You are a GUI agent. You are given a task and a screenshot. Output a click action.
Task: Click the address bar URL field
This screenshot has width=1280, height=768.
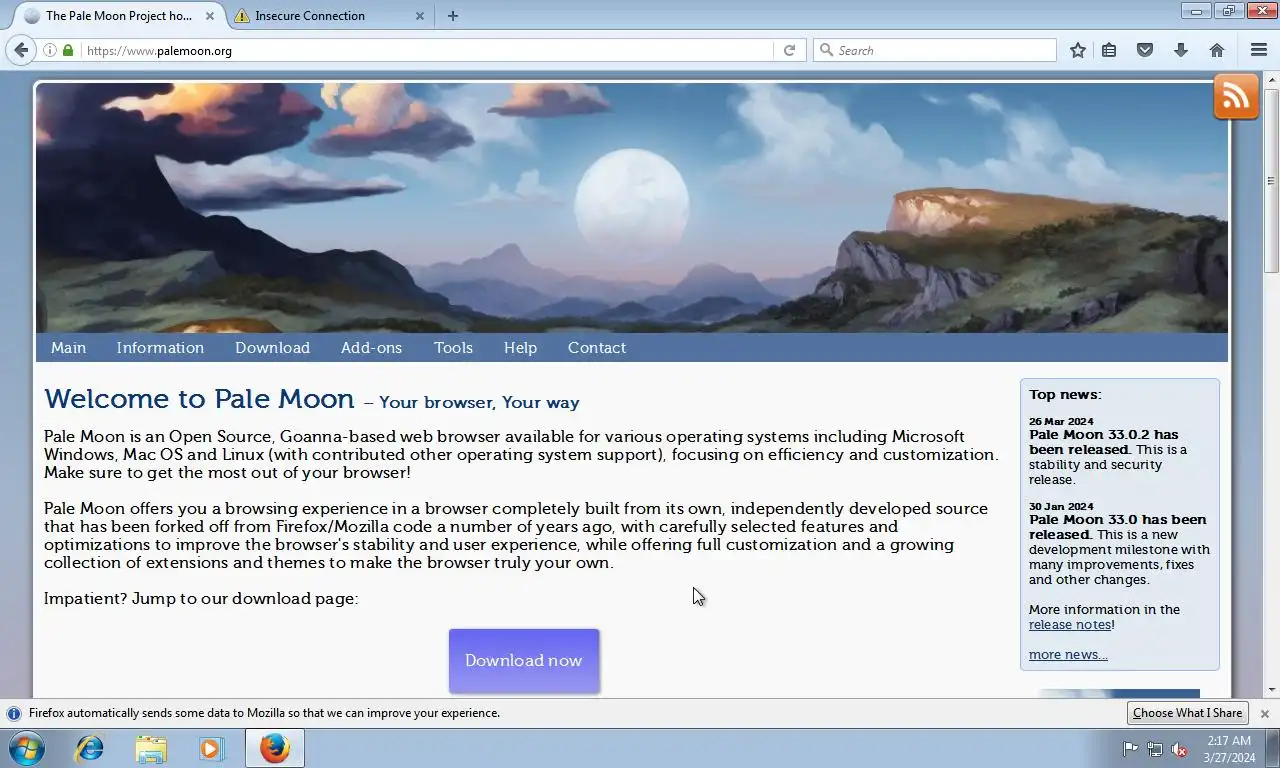[x=427, y=50]
